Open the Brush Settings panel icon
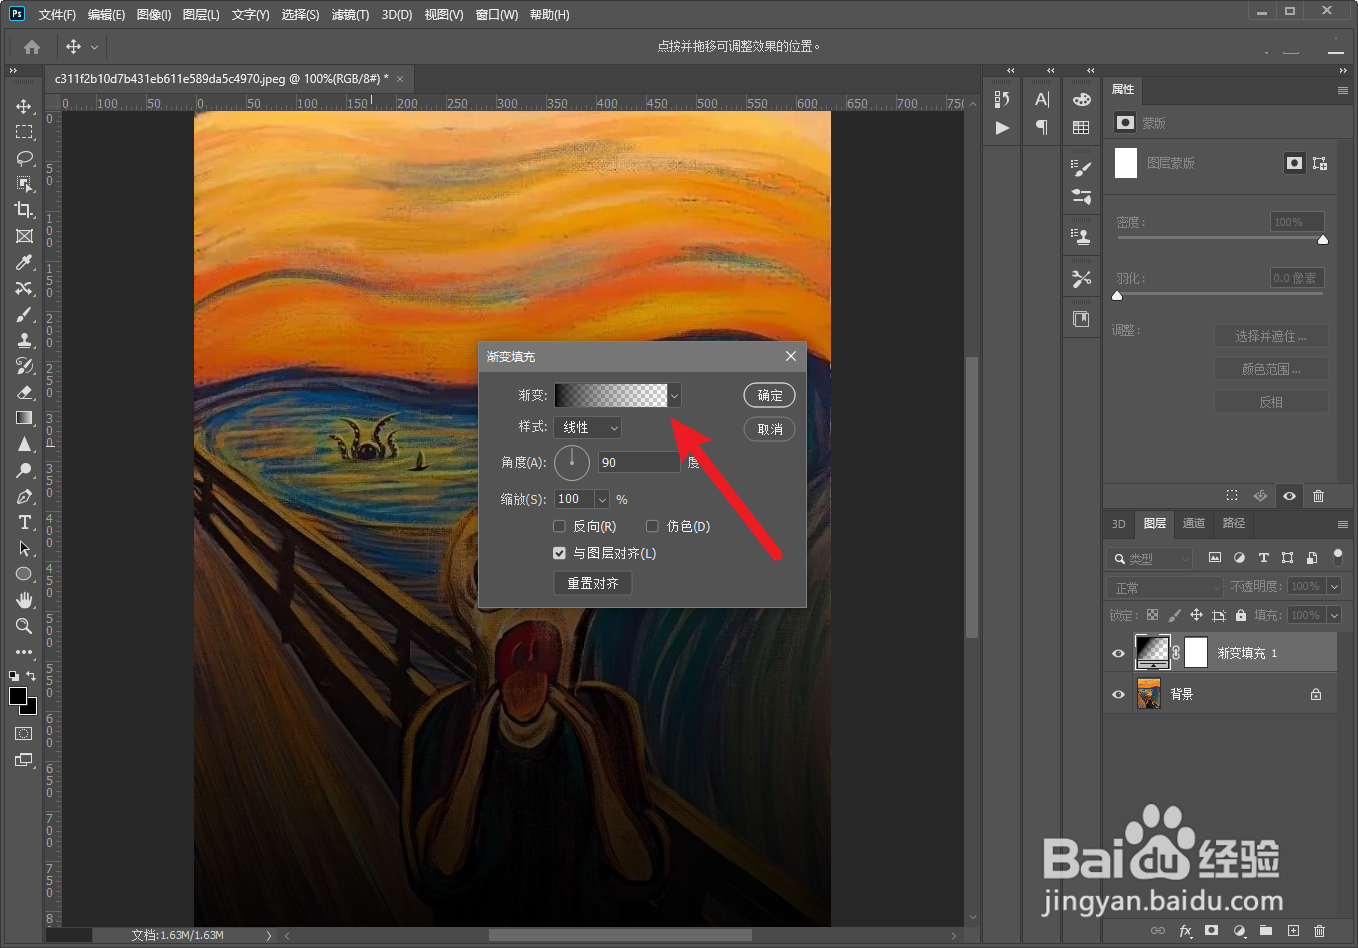The width and height of the screenshot is (1358, 948). (x=1081, y=168)
